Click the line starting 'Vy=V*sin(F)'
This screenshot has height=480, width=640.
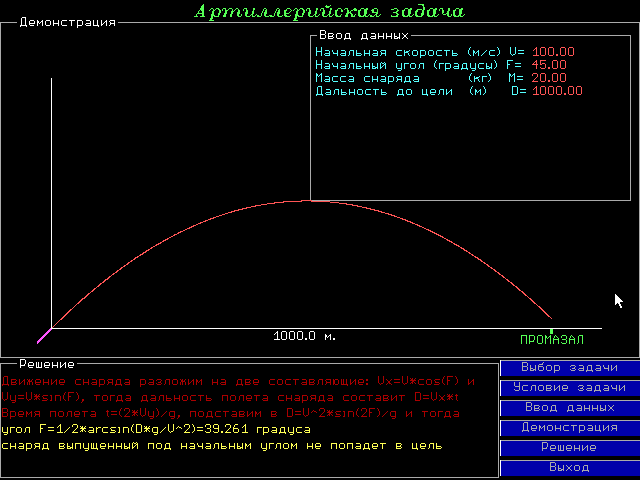pos(230,398)
